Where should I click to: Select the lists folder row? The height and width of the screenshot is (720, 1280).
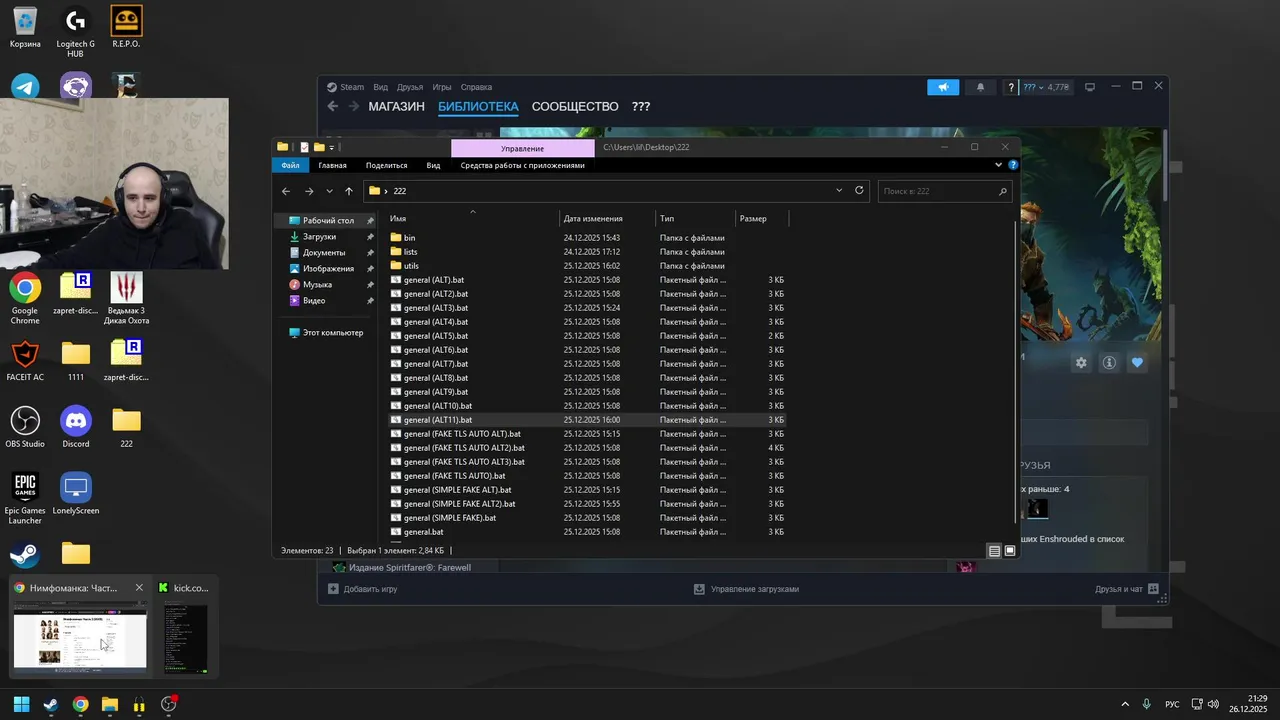click(587, 252)
